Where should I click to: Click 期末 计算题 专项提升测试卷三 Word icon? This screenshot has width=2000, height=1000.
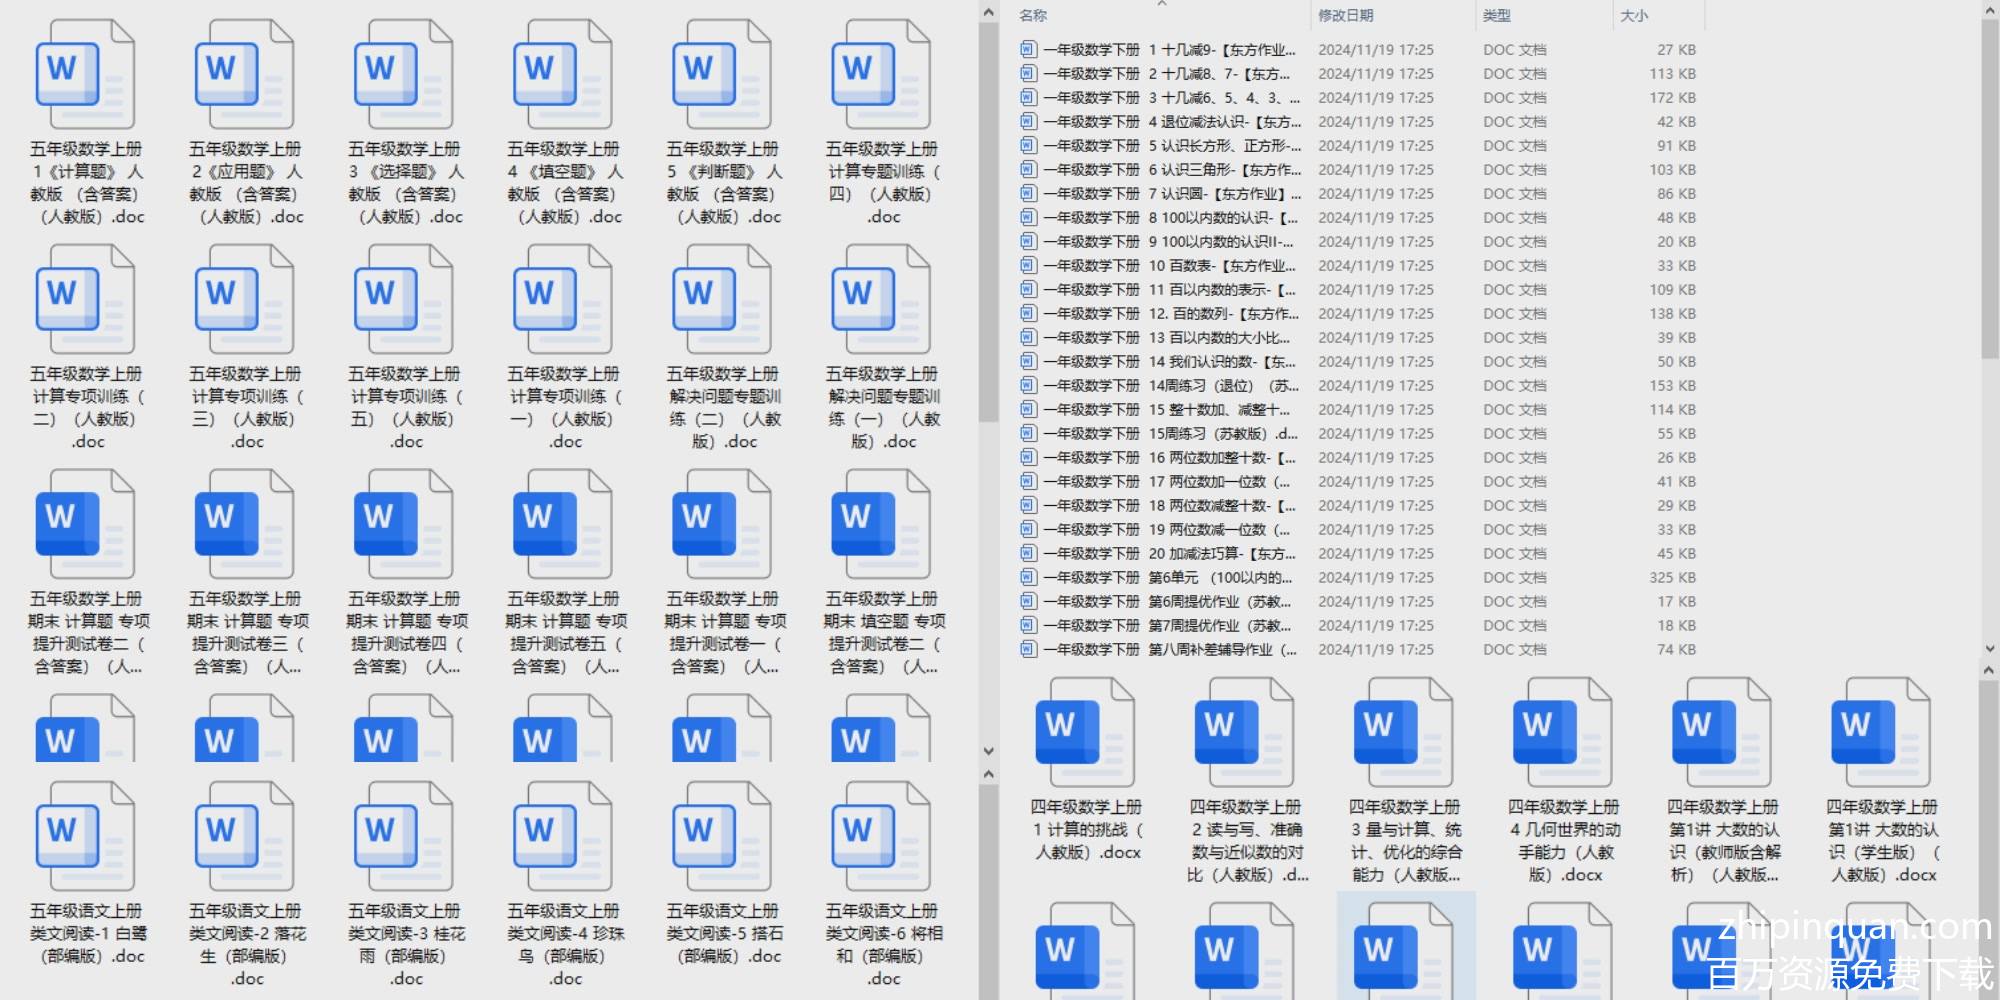click(x=244, y=525)
